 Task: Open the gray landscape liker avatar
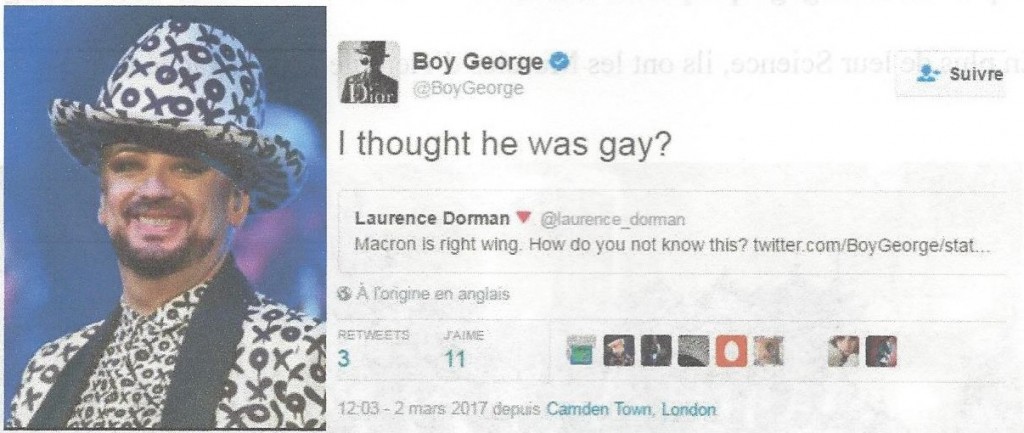click(692, 352)
